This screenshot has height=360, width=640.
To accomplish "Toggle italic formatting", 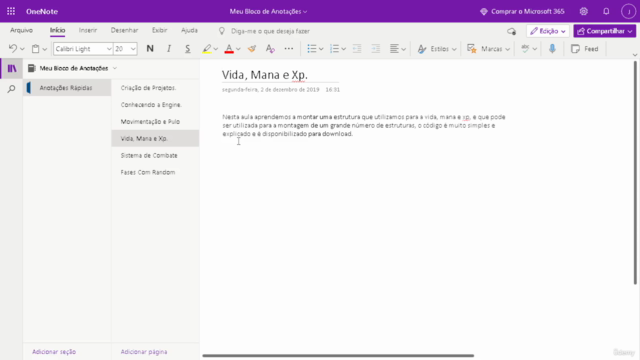I will coord(169,49).
